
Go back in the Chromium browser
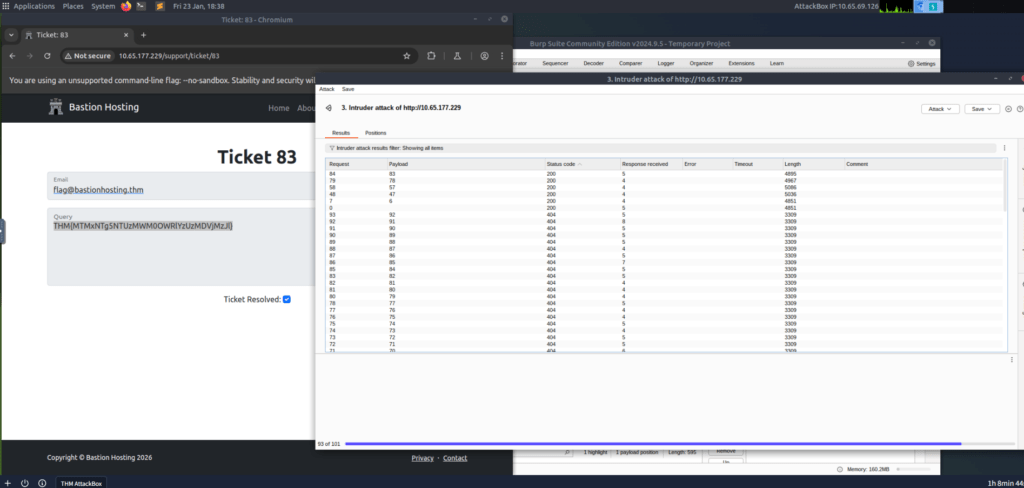click(12, 56)
